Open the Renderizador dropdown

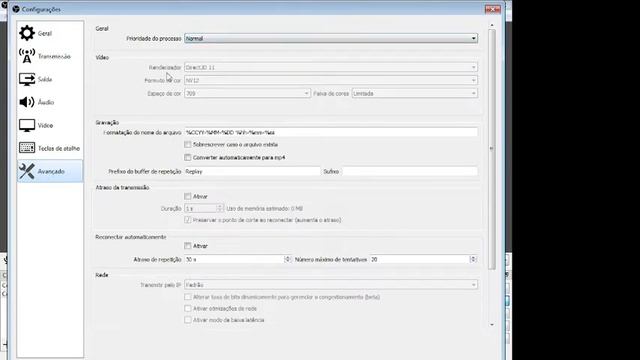click(x=331, y=67)
